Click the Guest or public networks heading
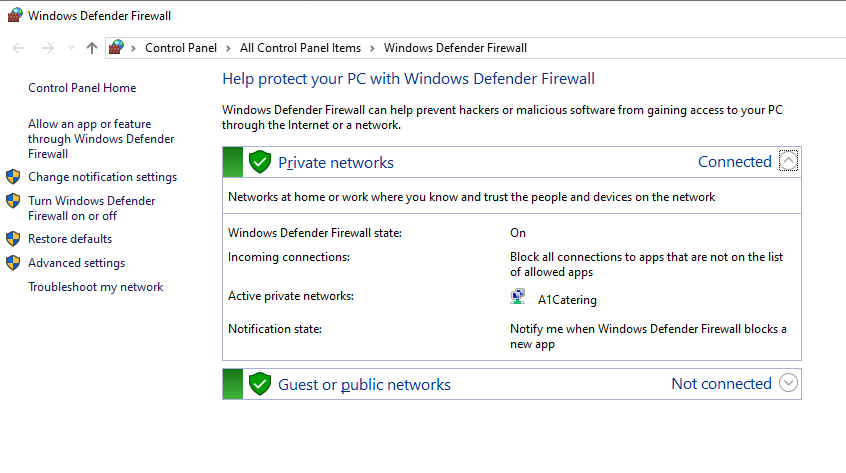This screenshot has height=473, width=846. pyautogui.click(x=364, y=385)
